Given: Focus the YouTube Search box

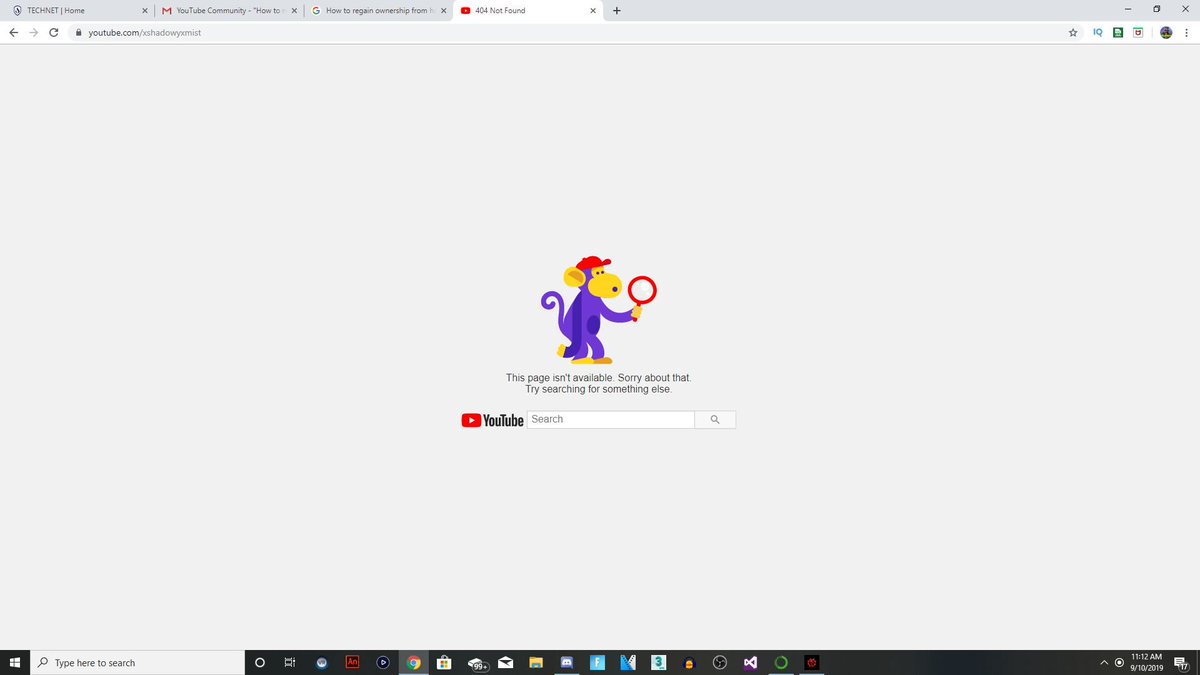Looking at the screenshot, I should [x=610, y=420].
